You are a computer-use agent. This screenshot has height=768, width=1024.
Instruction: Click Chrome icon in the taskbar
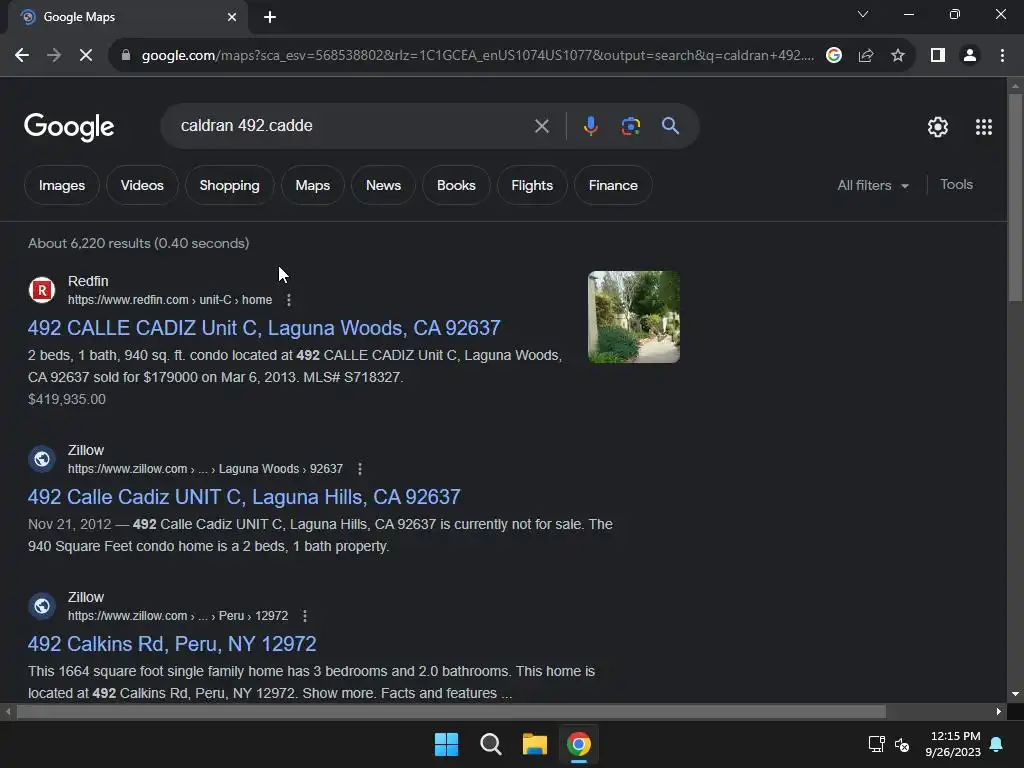point(579,744)
